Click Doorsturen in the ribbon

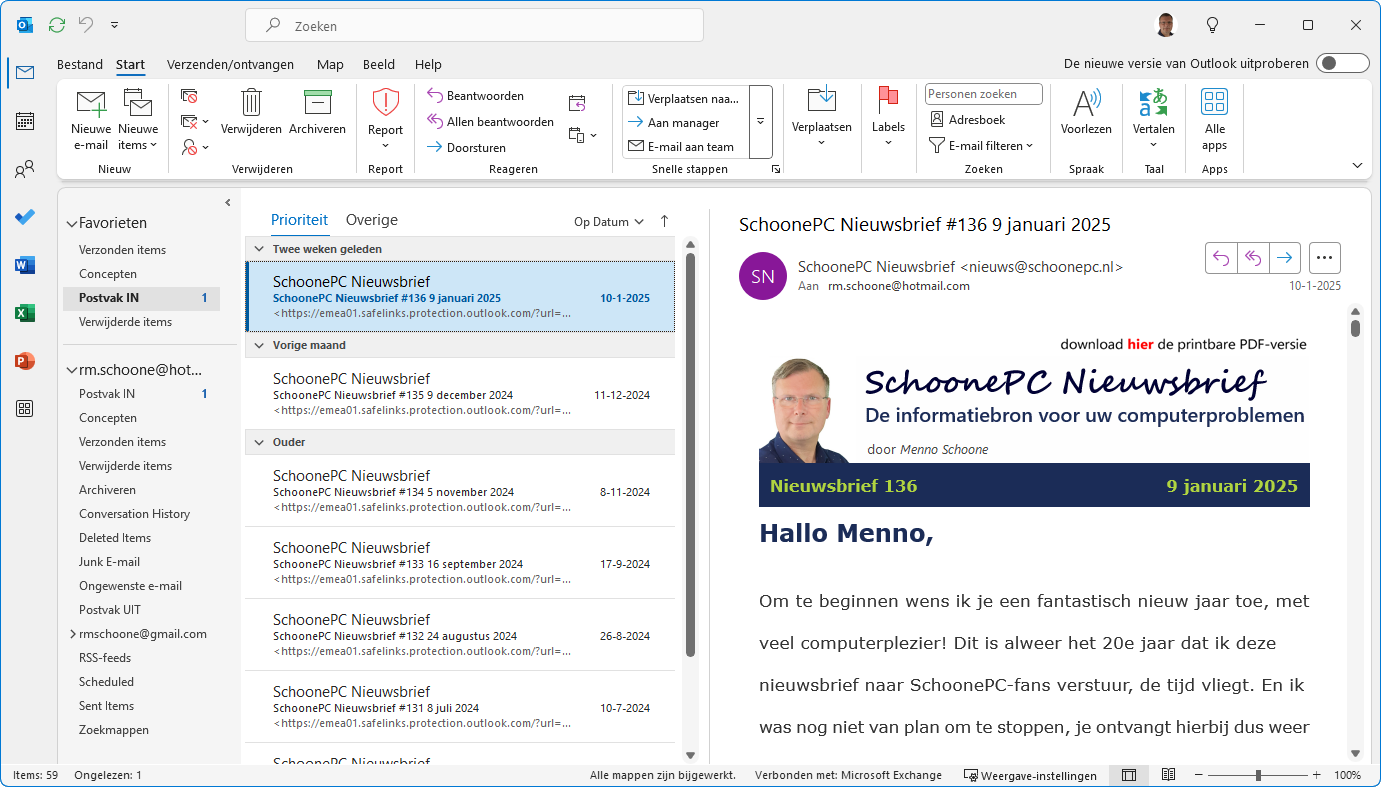[x=467, y=148]
